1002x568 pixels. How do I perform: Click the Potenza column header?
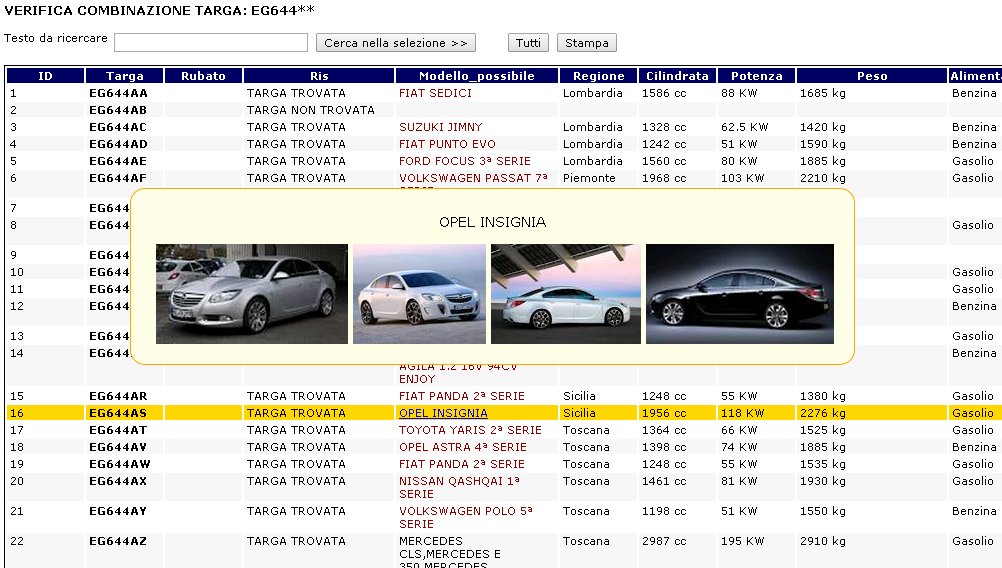pos(757,76)
